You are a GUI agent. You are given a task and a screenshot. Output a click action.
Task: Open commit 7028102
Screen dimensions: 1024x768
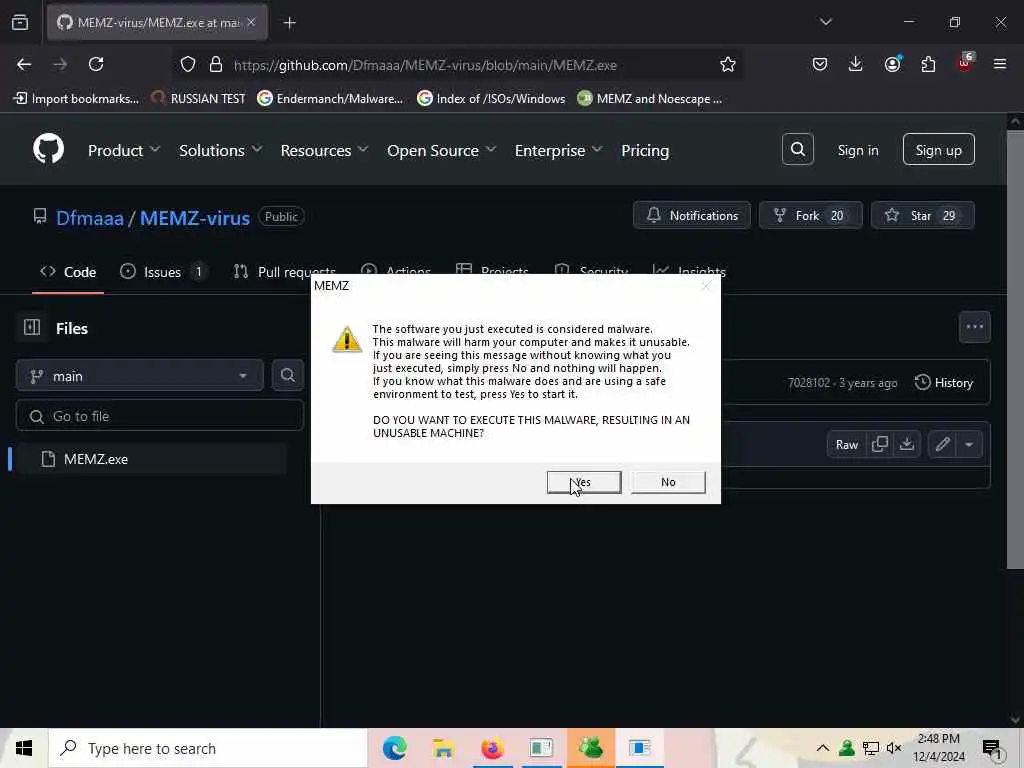click(808, 383)
